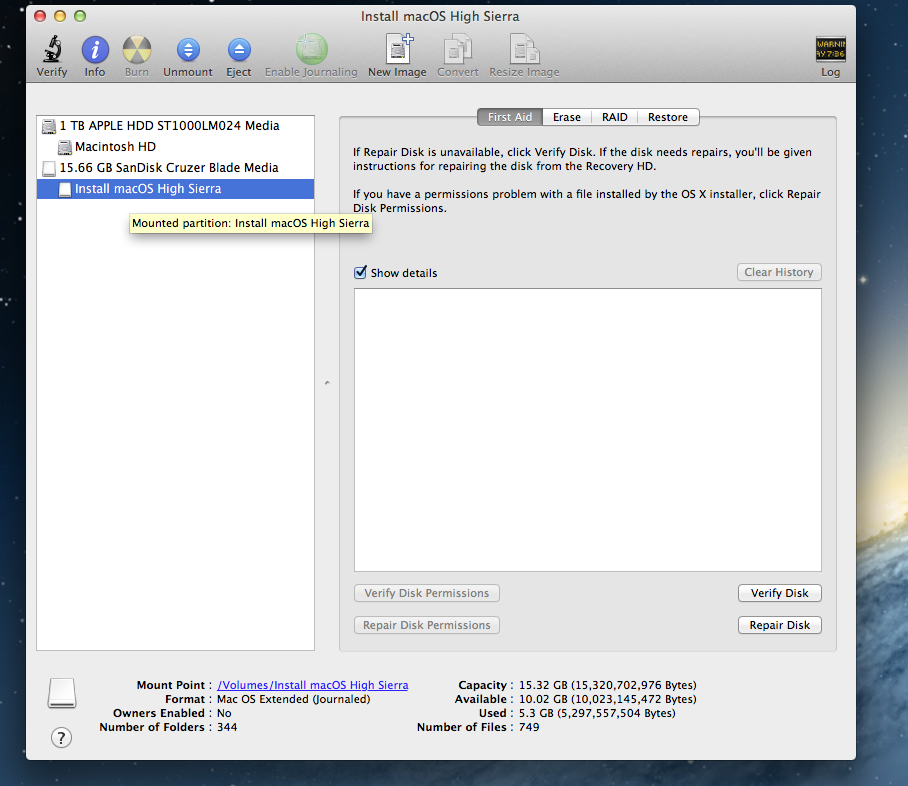Select the Install macOS High Sierra partition row
The height and width of the screenshot is (786, 908).
coord(175,189)
